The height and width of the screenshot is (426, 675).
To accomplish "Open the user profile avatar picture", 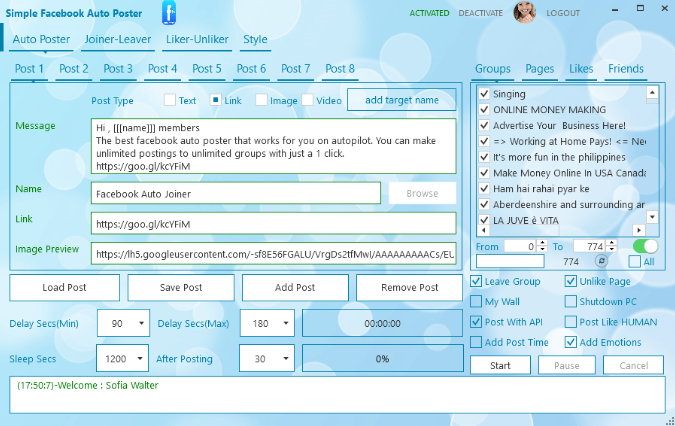I will 524,12.
